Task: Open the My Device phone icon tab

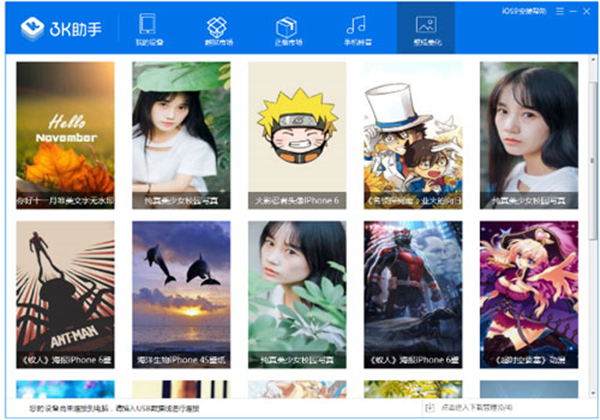Action: 147,29
